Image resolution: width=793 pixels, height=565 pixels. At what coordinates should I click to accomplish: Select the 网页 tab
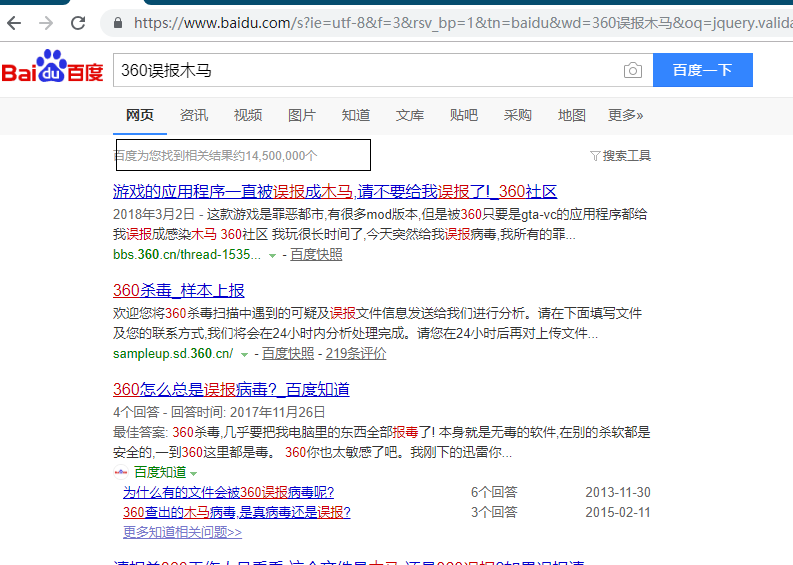(x=140, y=115)
